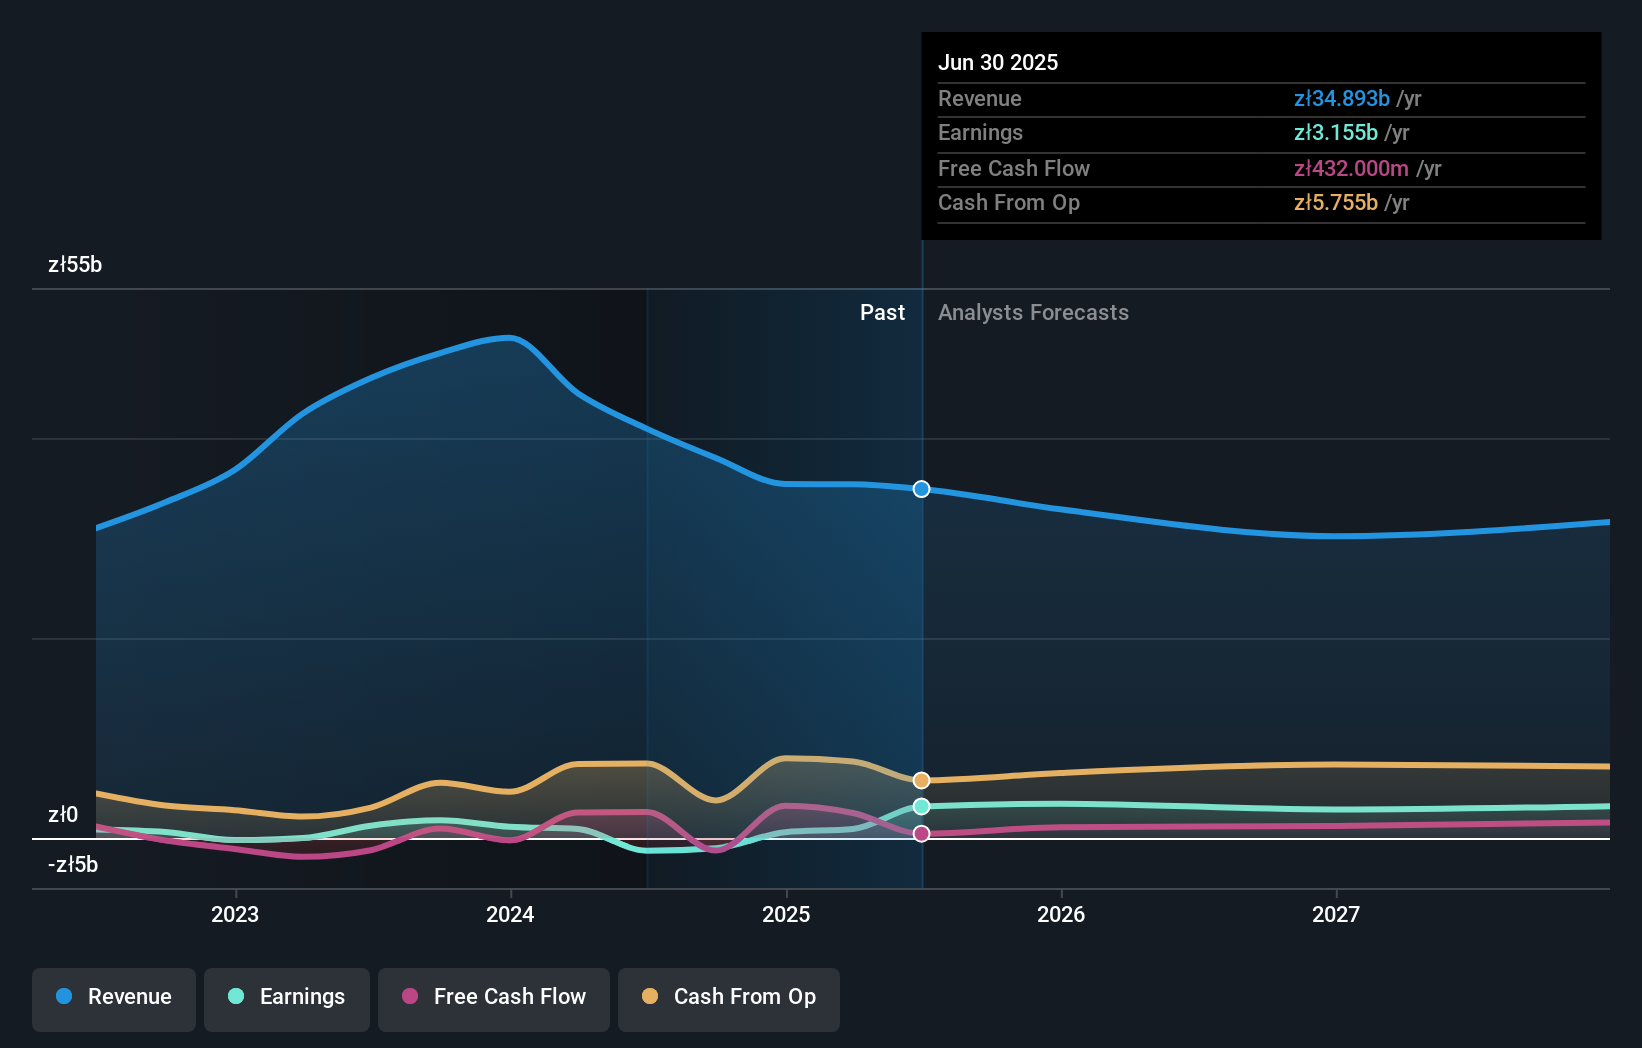1642x1048 pixels.
Task: Switch to Analysts Forecasts view
Action: (x=1033, y=312)
